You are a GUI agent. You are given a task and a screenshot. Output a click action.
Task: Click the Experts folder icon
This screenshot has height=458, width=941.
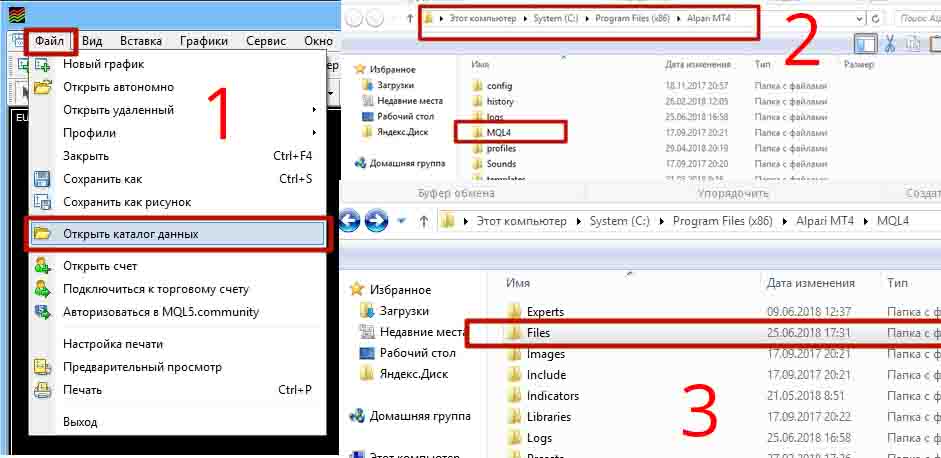[x=515, y=312]
